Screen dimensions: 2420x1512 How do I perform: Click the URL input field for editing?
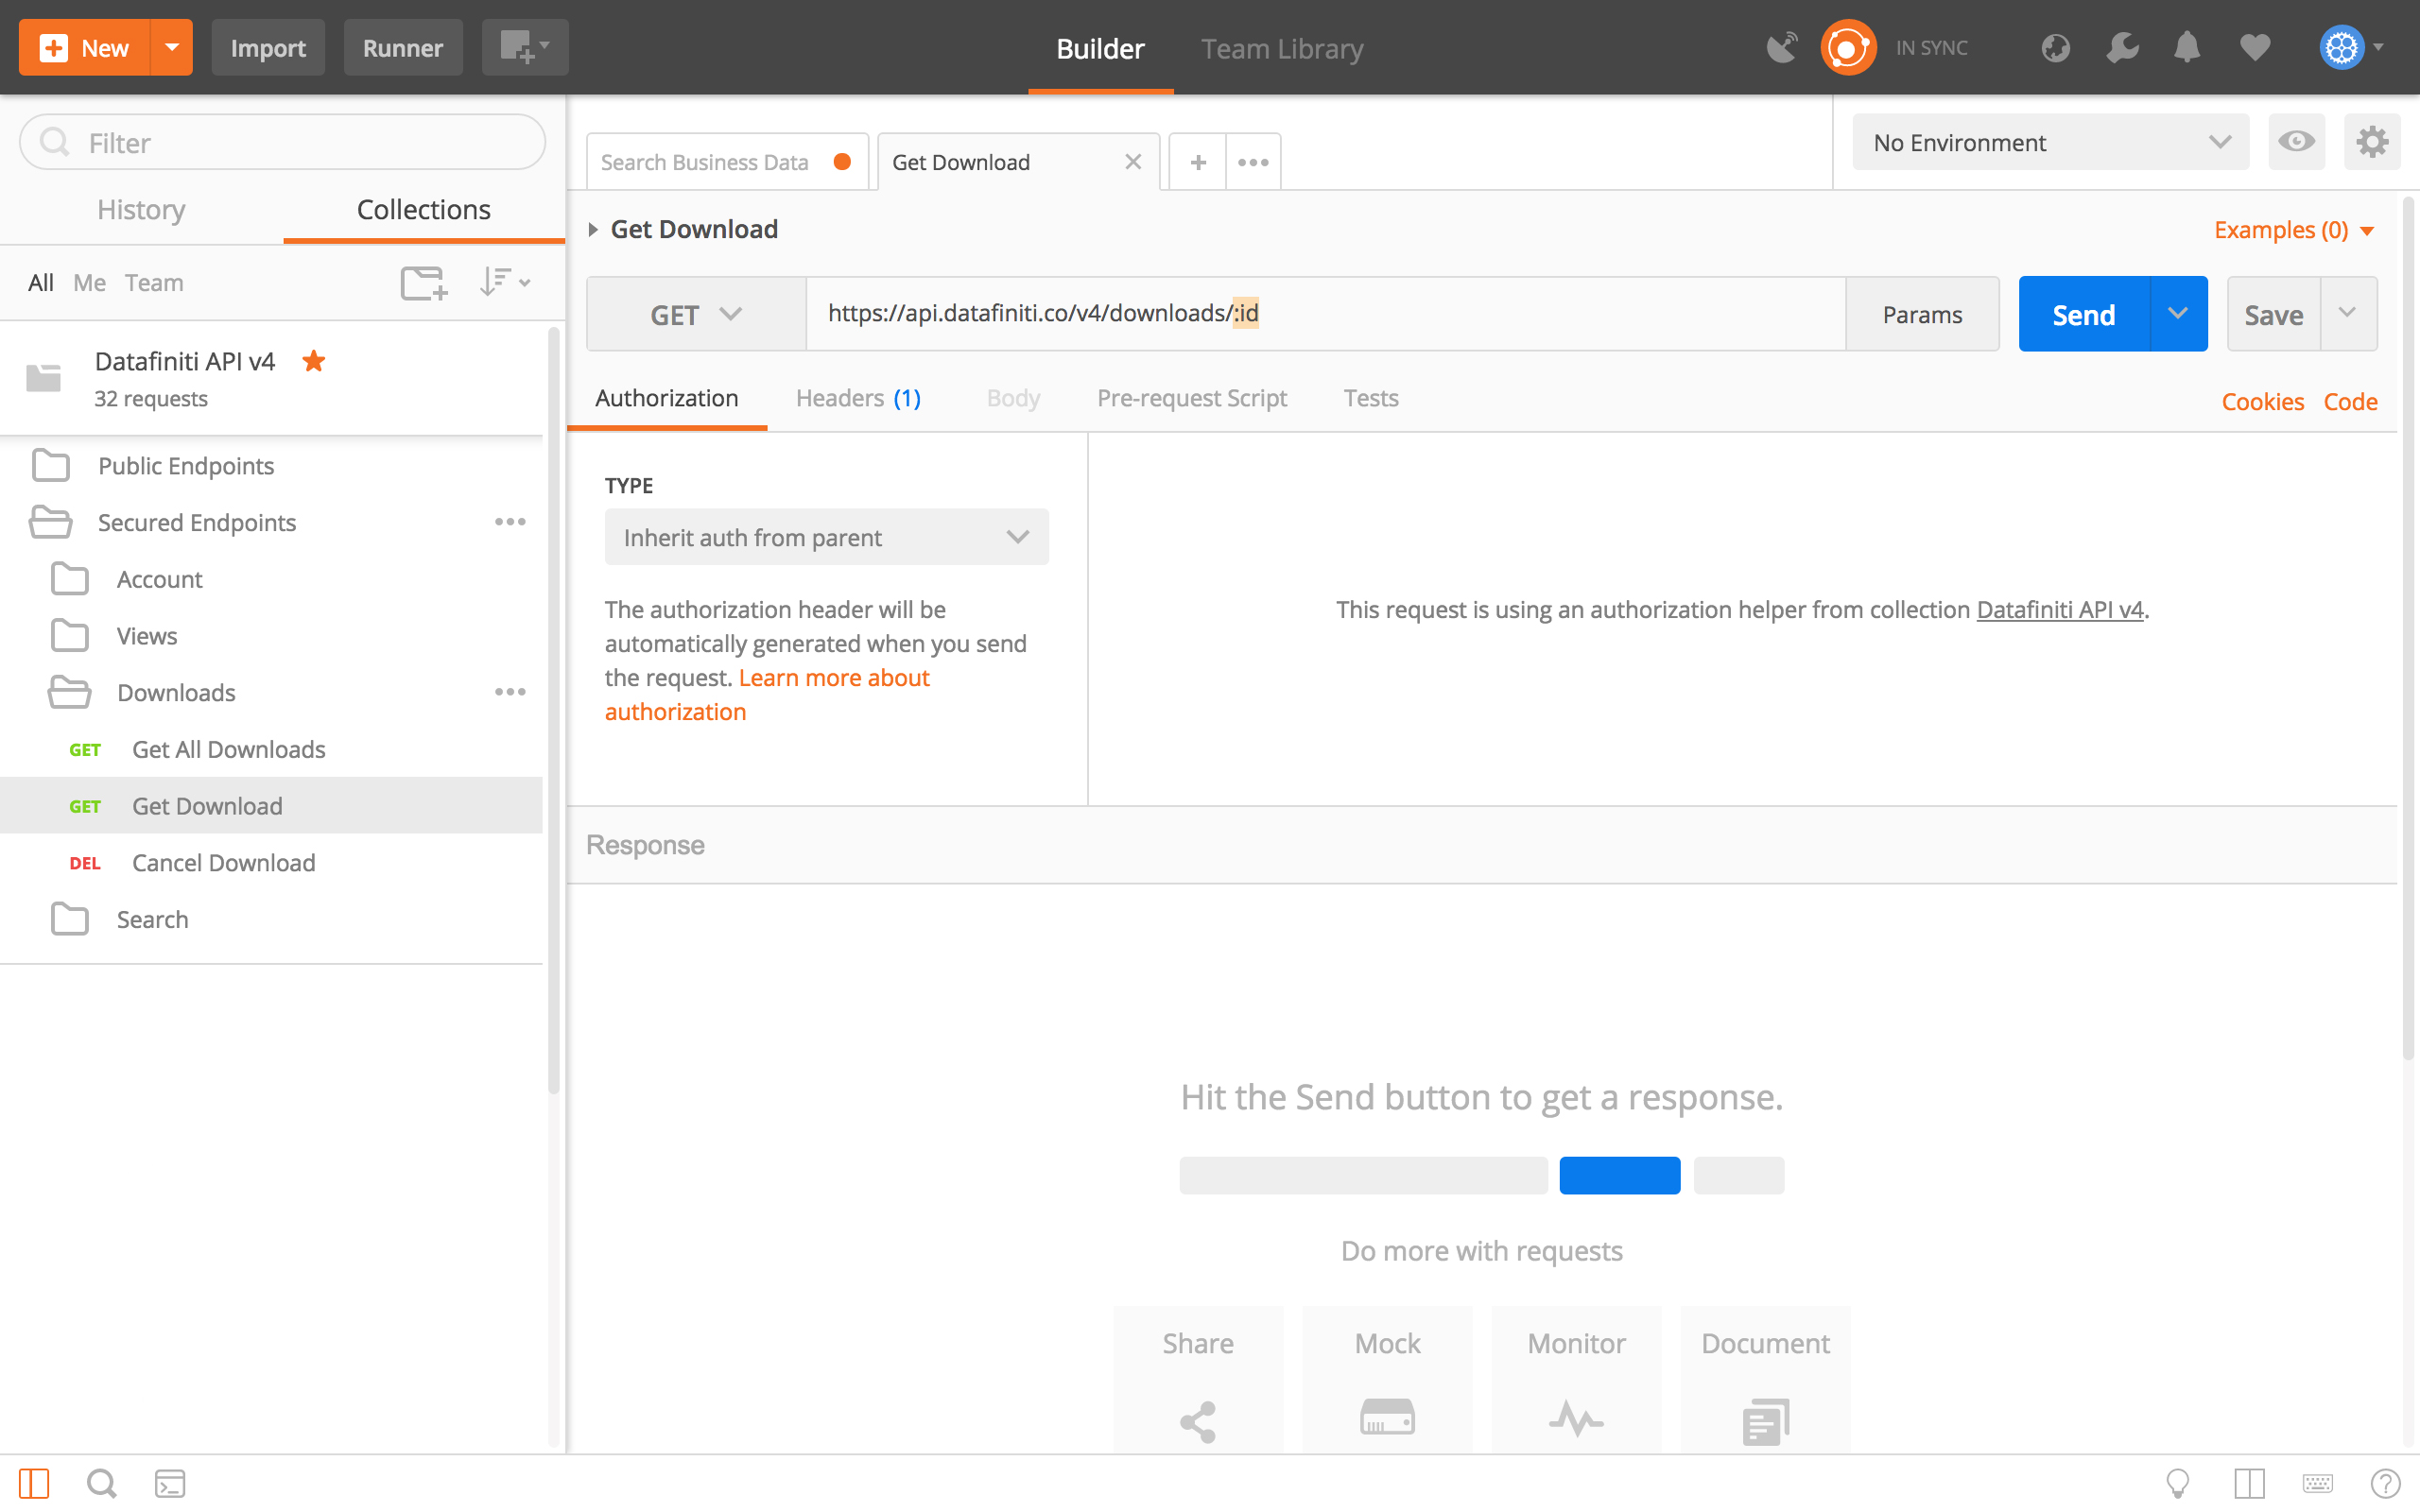click(1329, 314)
